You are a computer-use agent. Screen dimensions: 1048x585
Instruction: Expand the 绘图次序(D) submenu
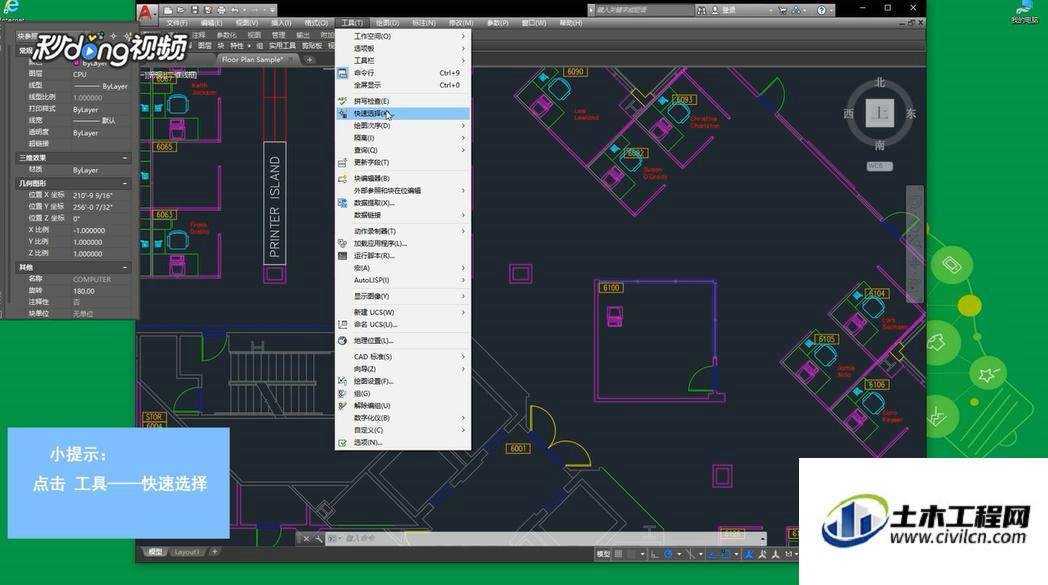pos(403,126)
